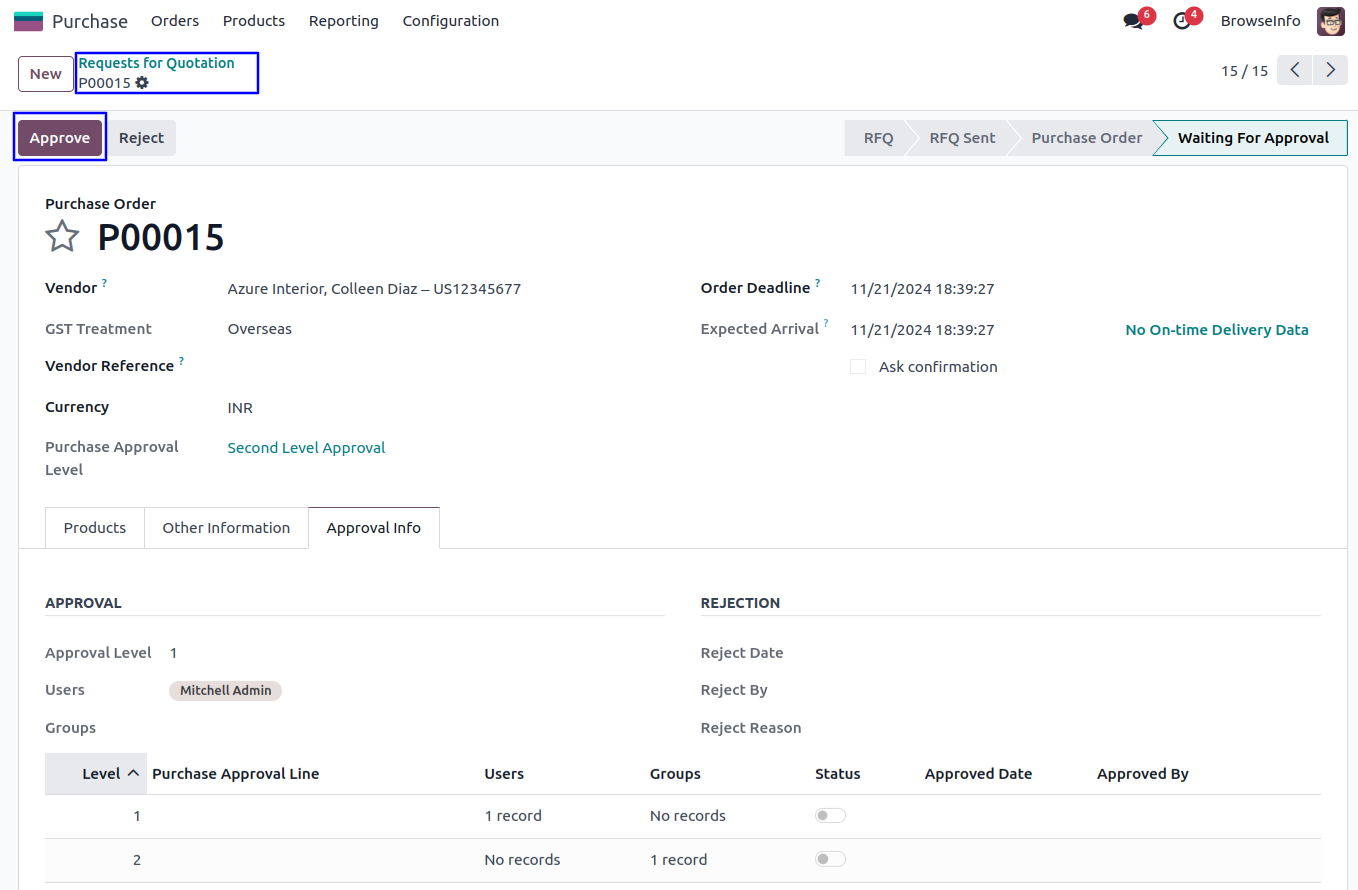Open the Second Level Approval link
Screen dimensions: 1358x890
[306, 448]
